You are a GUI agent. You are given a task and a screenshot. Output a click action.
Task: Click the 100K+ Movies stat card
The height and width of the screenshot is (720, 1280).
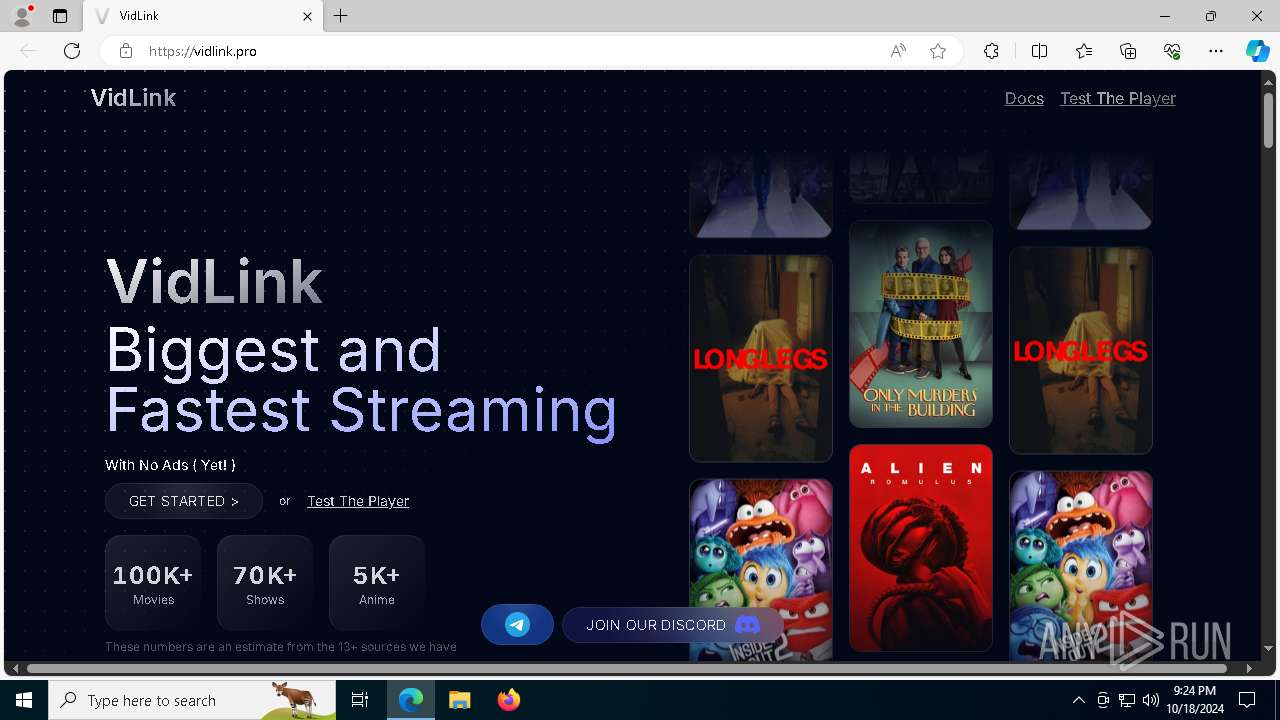tap(153, 583)
